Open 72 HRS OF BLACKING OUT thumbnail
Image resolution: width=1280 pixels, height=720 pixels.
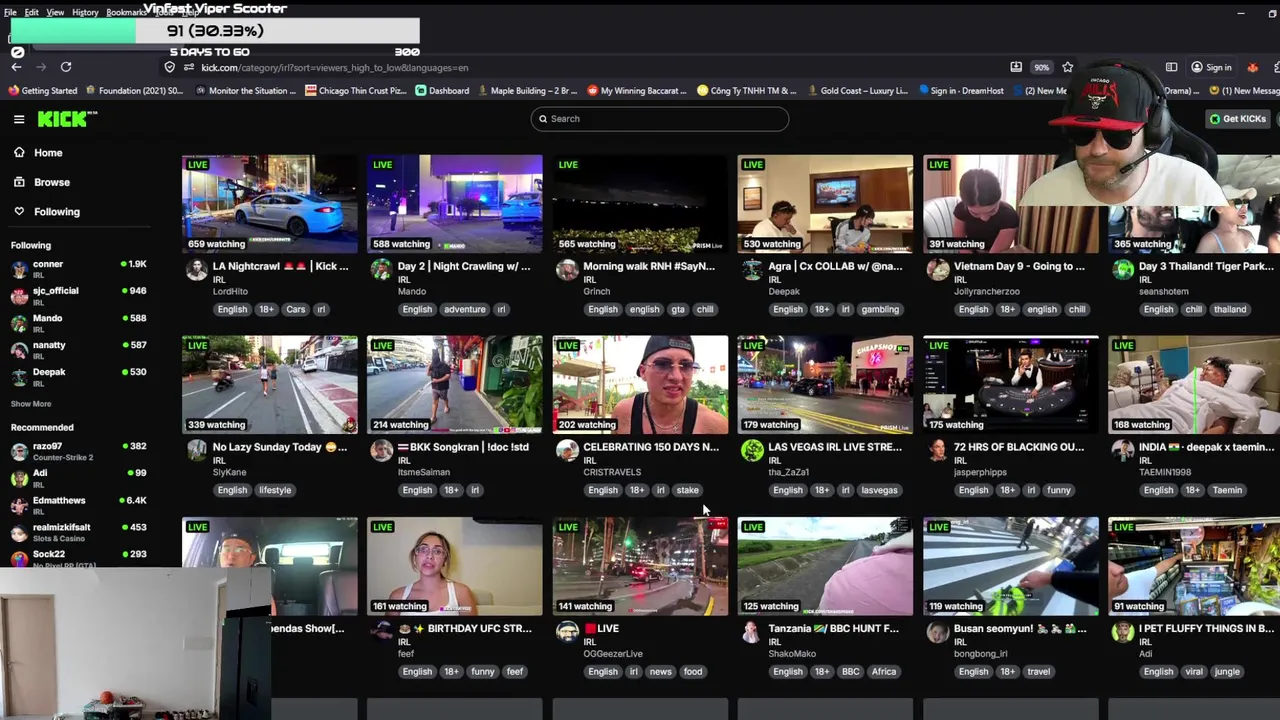1011,384
